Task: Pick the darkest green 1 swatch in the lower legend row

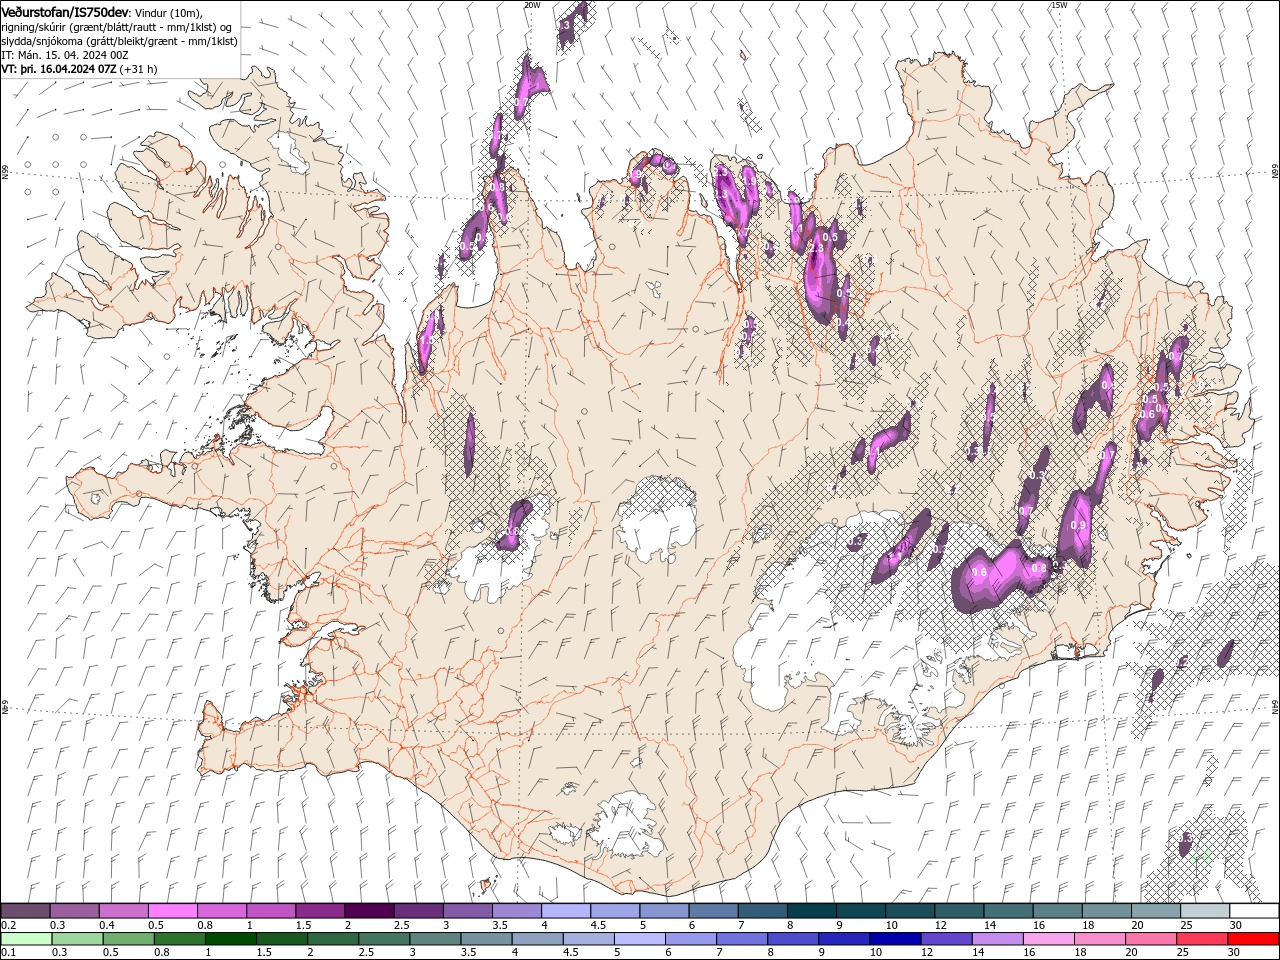Action: point(231,939)
